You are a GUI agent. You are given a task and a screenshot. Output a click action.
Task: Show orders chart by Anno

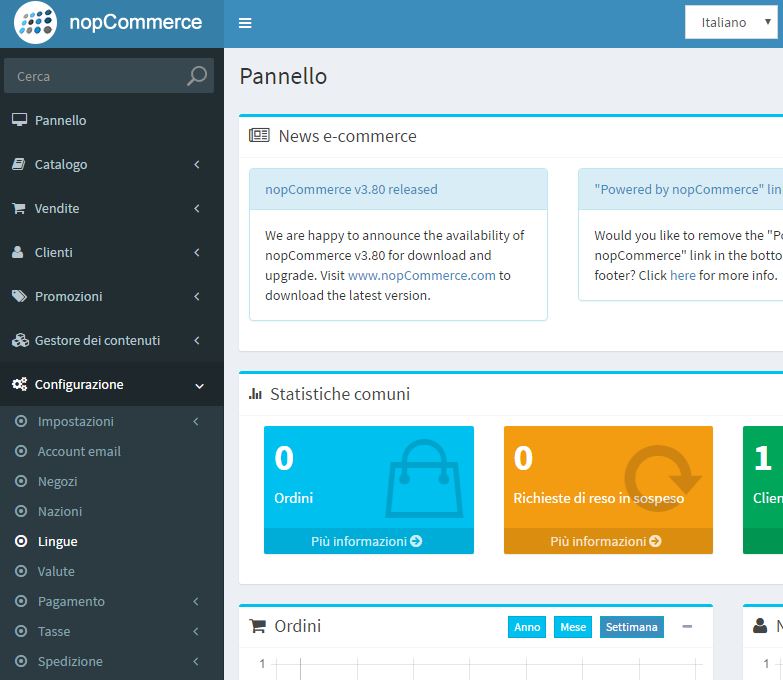527,627
